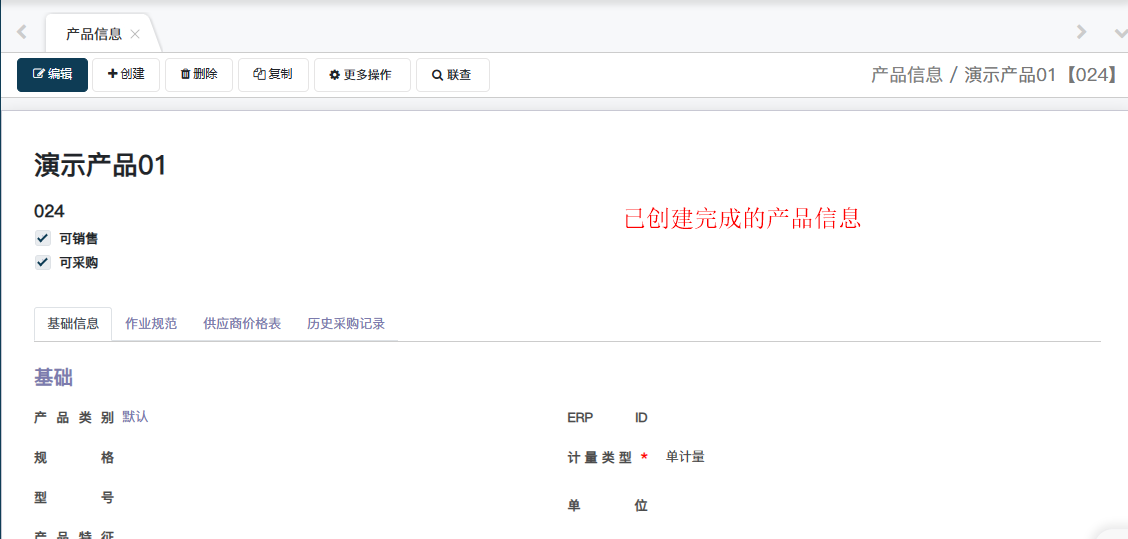Image resolution: width=1128 pixels, height=539 pixels.
Task: Close the 产品信息 page tab
Action: (135, 34)
